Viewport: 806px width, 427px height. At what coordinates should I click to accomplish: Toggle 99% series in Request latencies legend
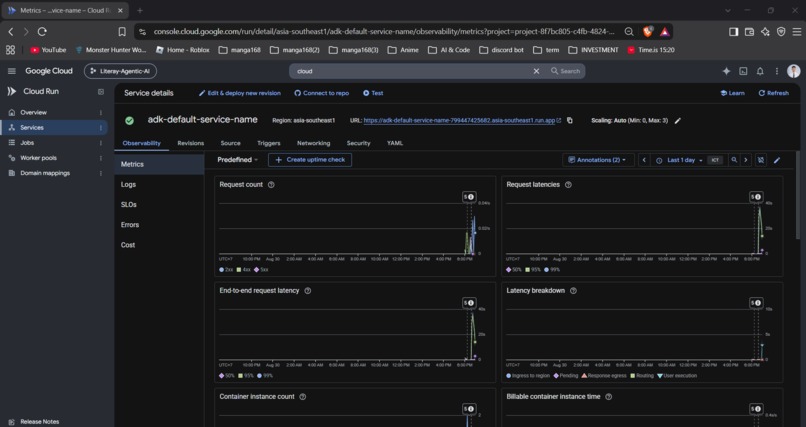click(553, 269)
